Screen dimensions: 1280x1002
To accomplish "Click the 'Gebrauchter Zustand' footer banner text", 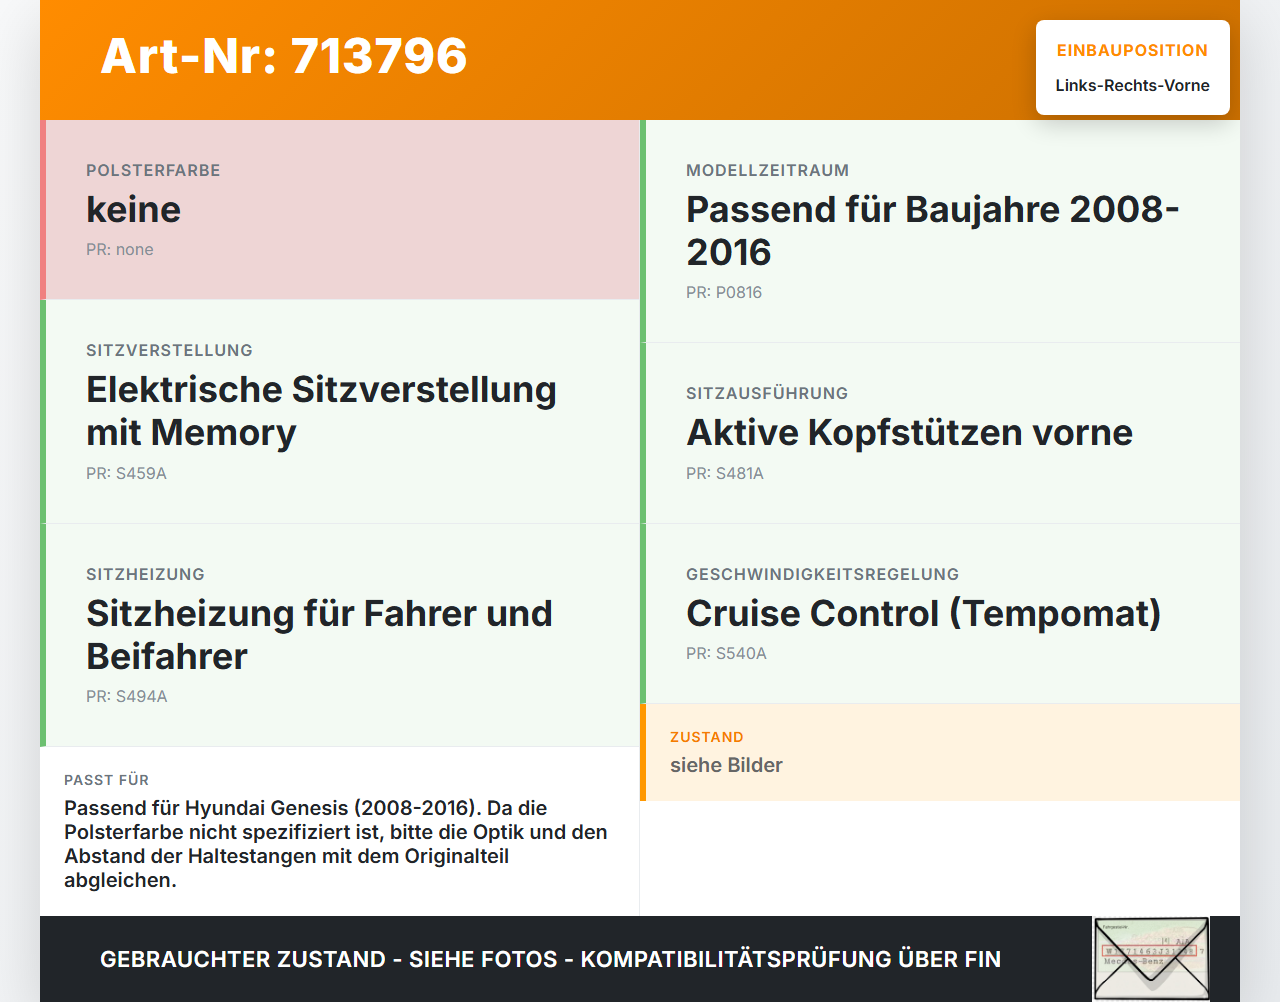I will [550, 959].
